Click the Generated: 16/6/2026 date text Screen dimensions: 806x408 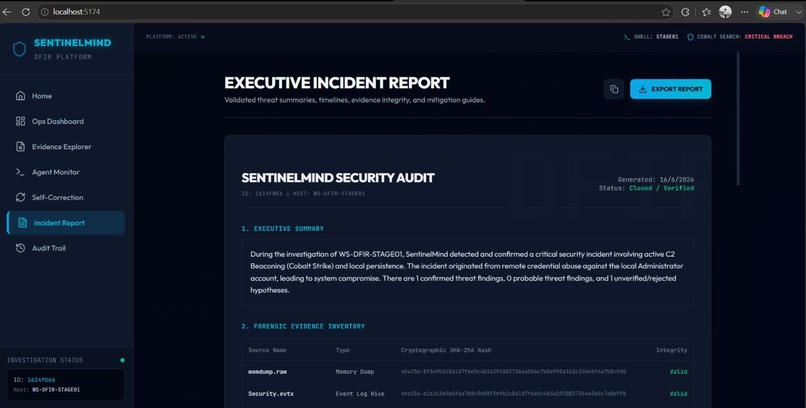coord(655,180)
